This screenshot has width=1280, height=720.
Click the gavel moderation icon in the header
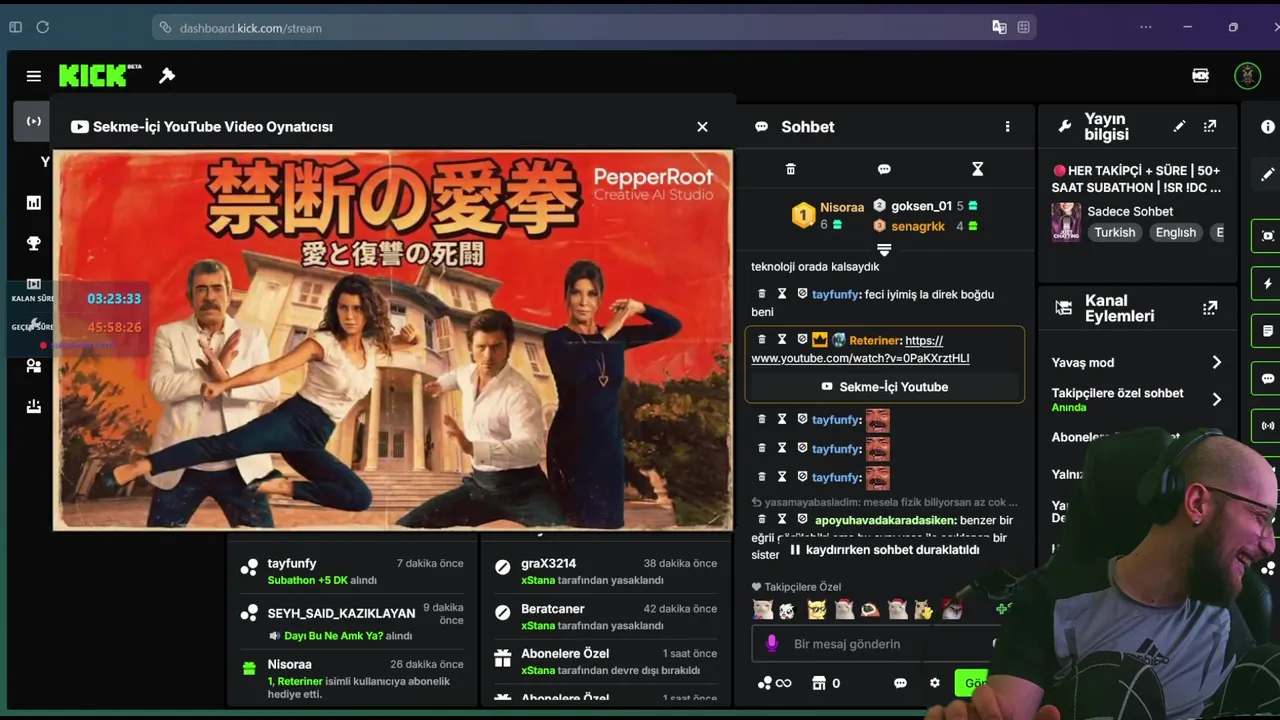(167, 76)
